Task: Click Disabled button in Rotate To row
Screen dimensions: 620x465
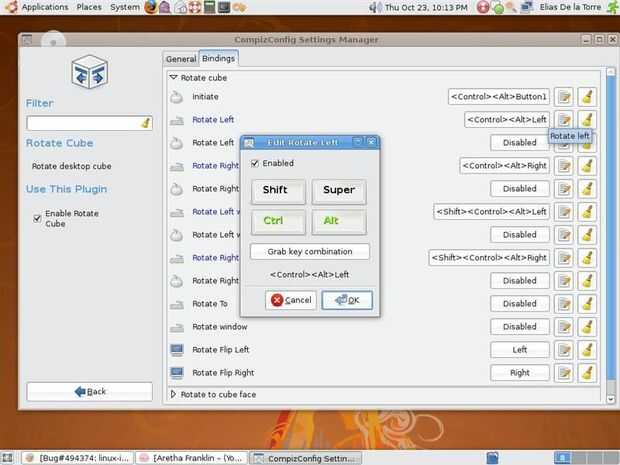Action: (520, 304)
